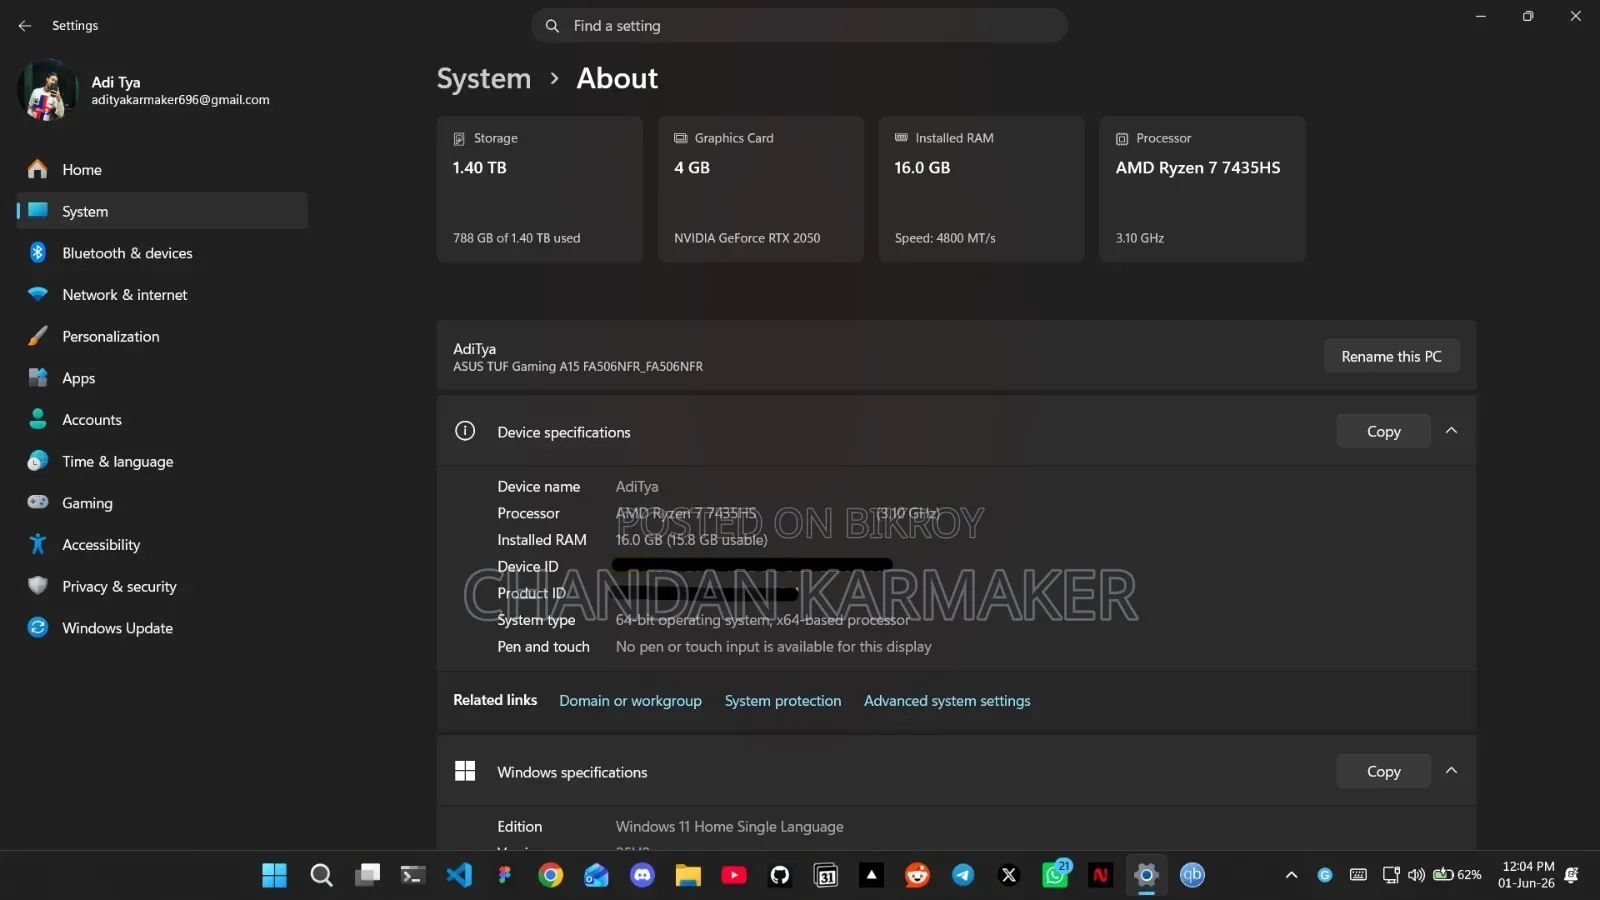Click the Windows logo icon beside Windows specifications
This screenshot has width=1600, height=900.
click(x=465, y=771)
